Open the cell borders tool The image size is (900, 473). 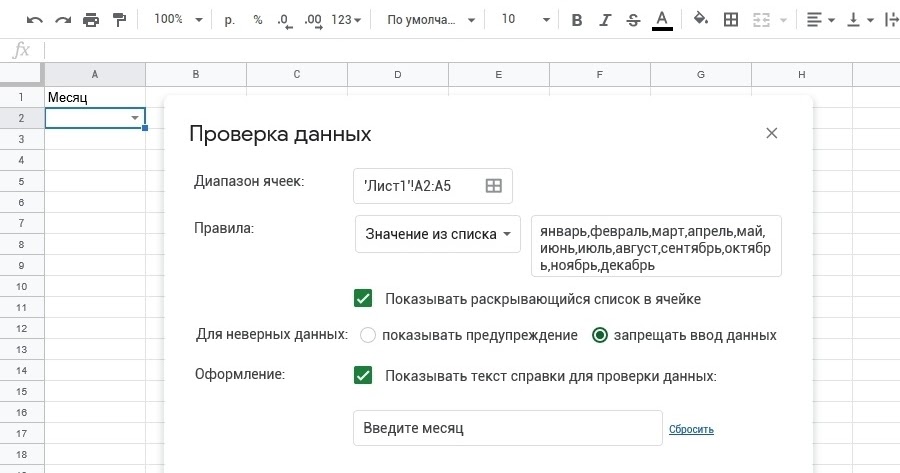pyautogui.click(x=730, y=19)
